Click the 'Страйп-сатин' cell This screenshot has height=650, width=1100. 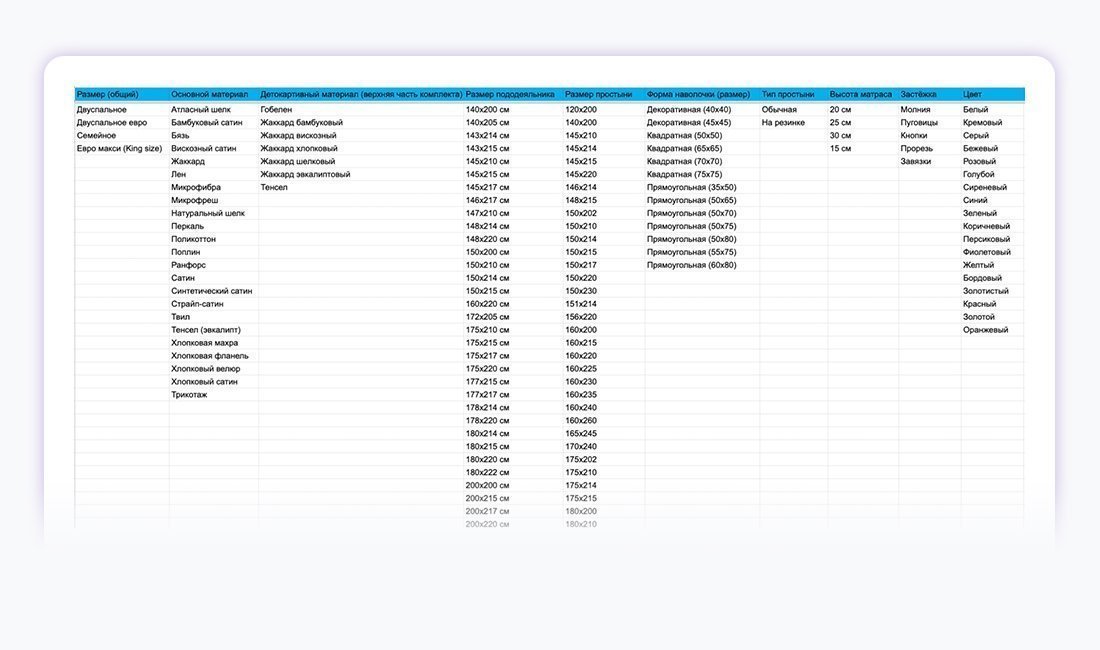(198, 304)
